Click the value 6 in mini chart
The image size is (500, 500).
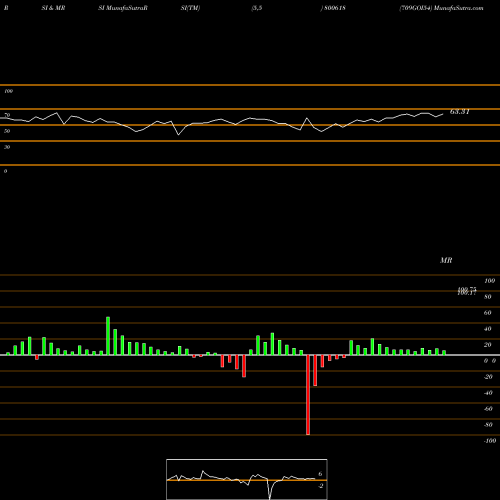tap(320, 474)
